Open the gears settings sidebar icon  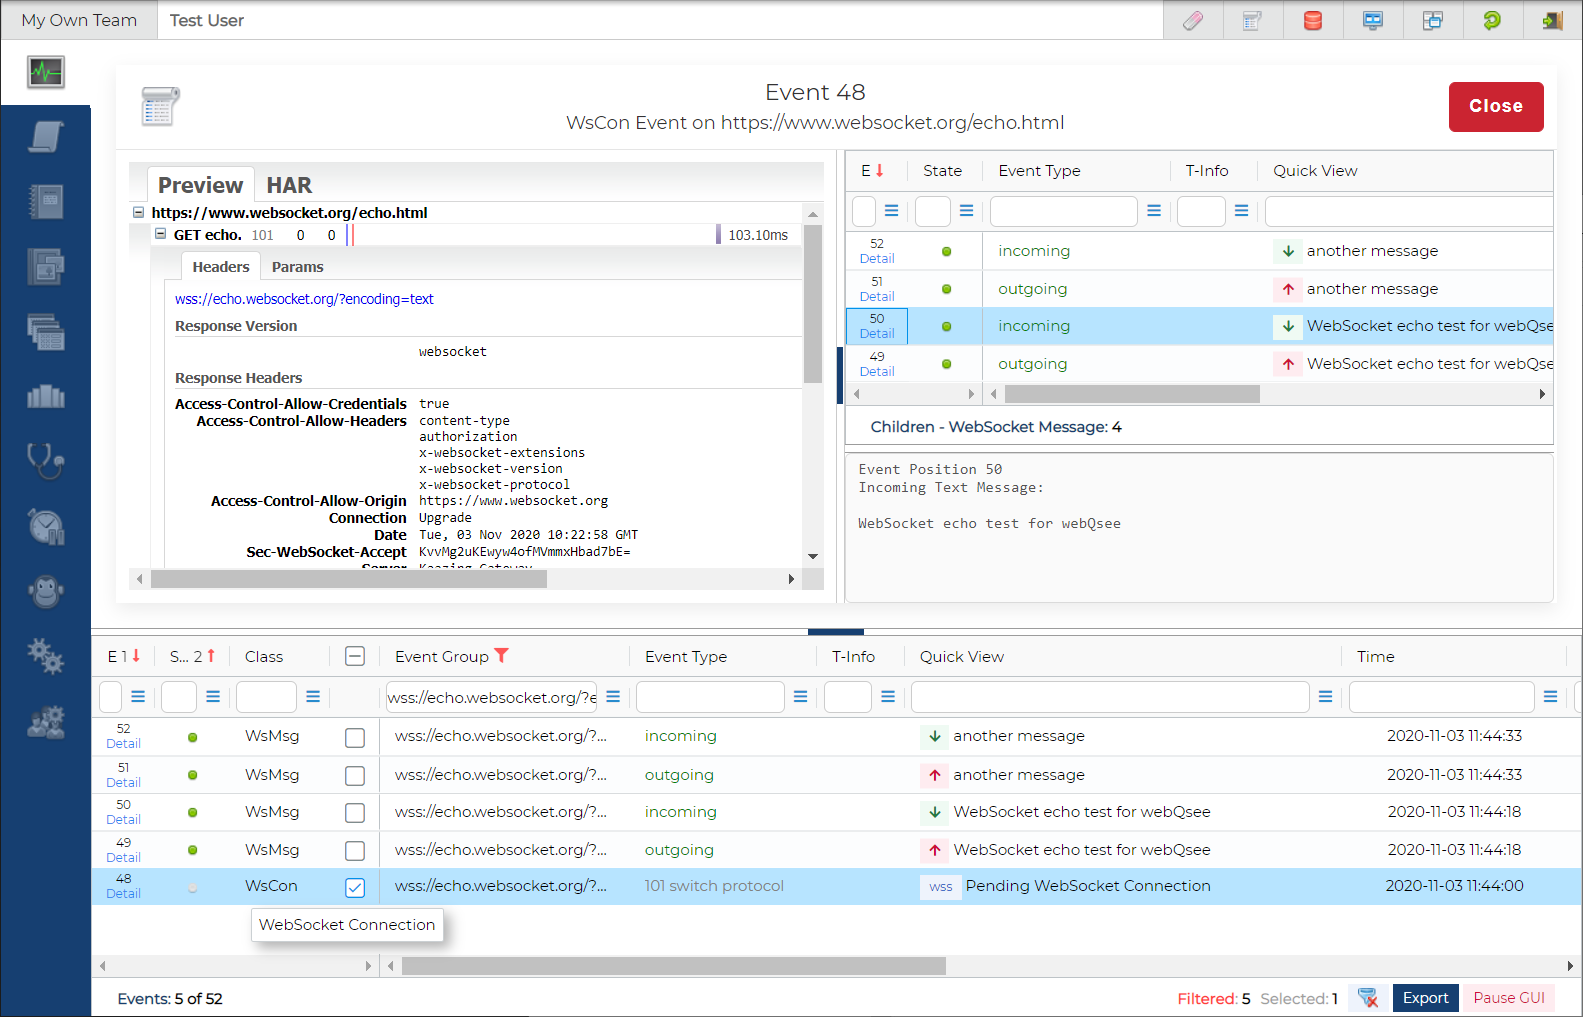click(46, 656)
